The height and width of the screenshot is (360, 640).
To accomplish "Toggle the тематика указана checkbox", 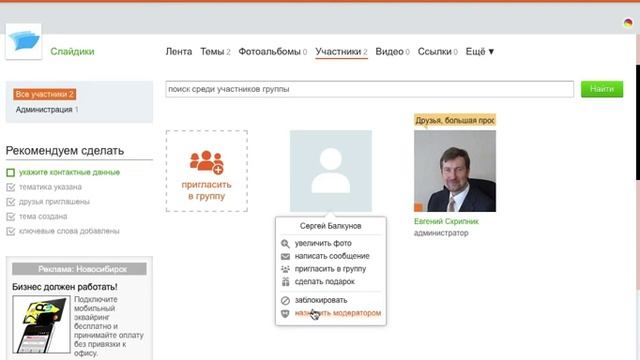I will pyautogui.click(x=11, y=187).
